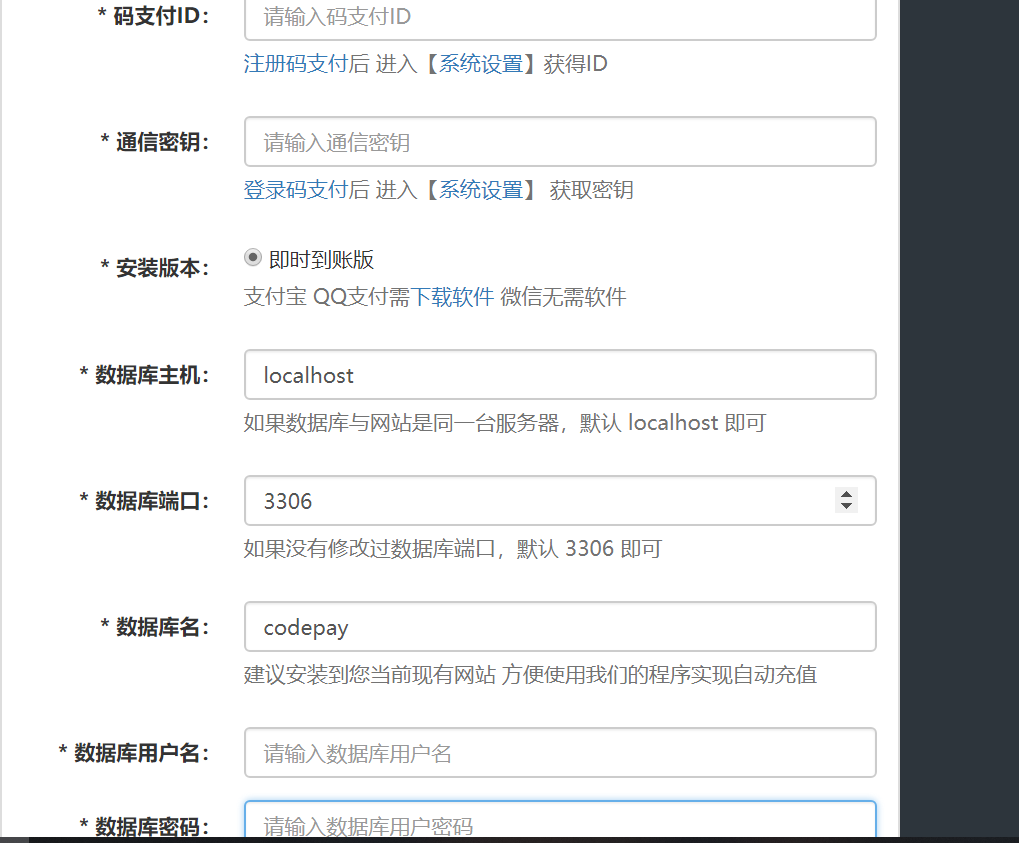This screenshot has height=843, width=1019.
Task: Click the 数据库用户名 input field
Action: (x=560, y=752)
